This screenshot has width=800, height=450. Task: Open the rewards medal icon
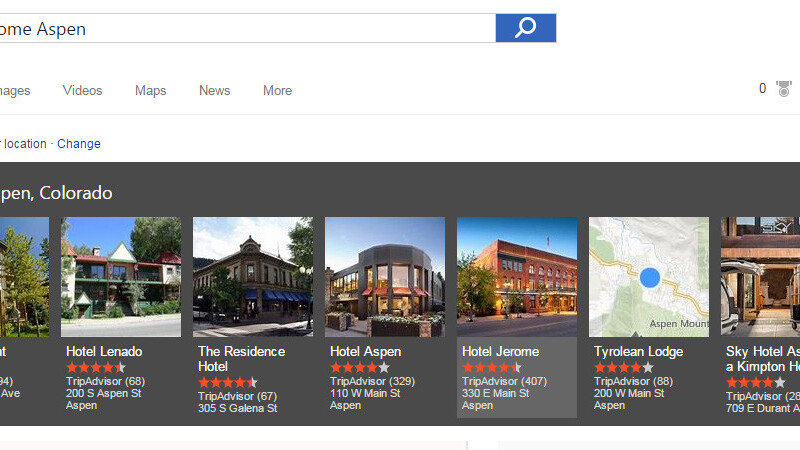coord(784,89)
